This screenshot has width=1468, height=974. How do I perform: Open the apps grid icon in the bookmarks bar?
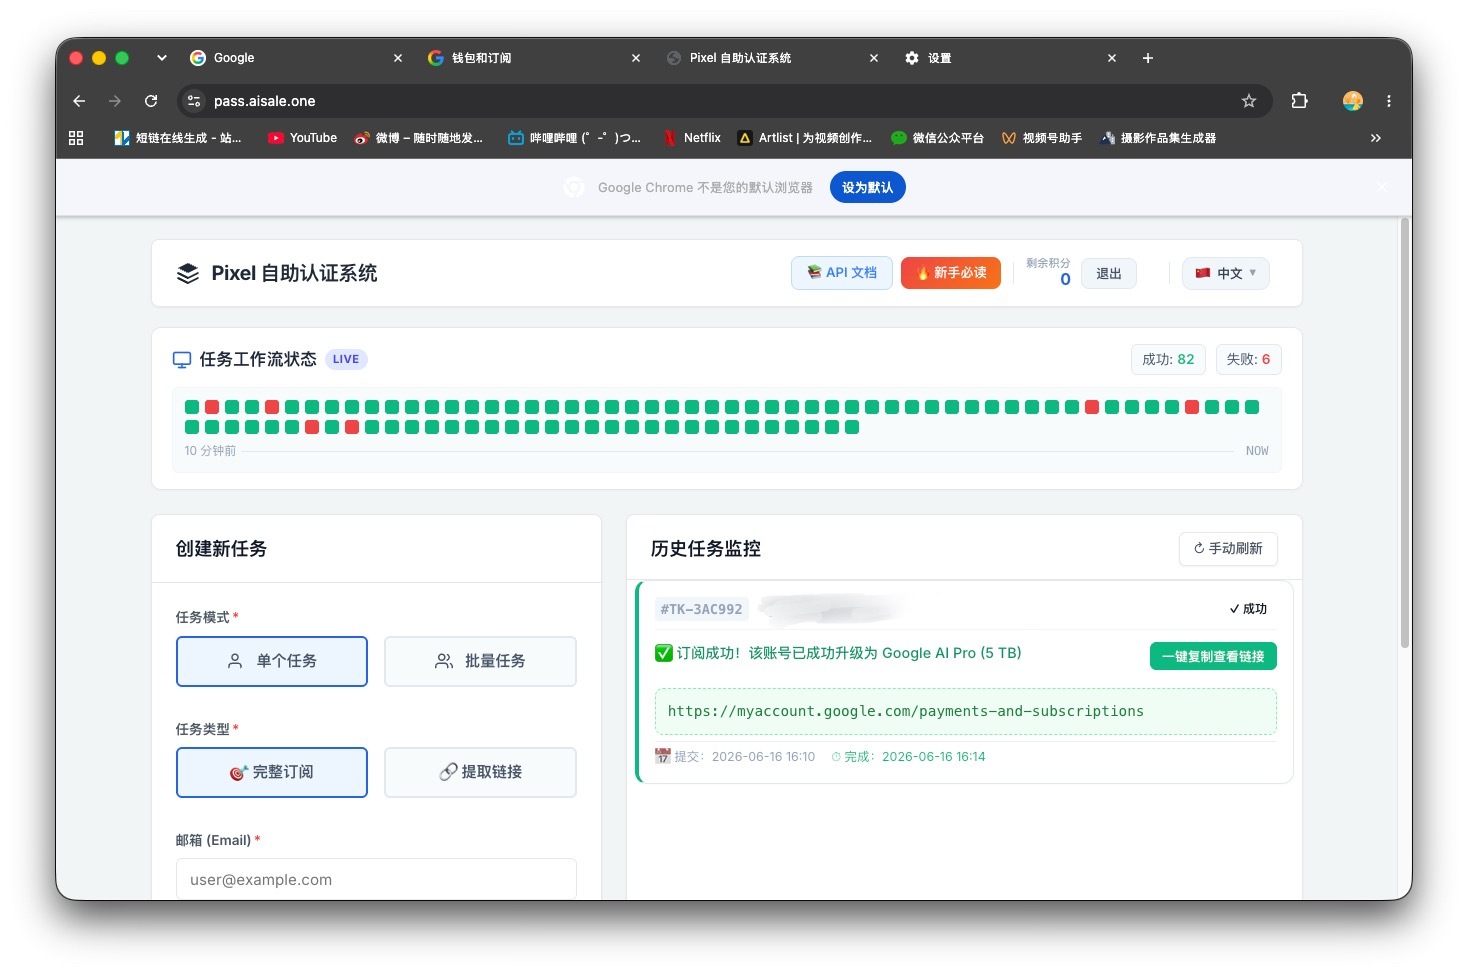76,138
